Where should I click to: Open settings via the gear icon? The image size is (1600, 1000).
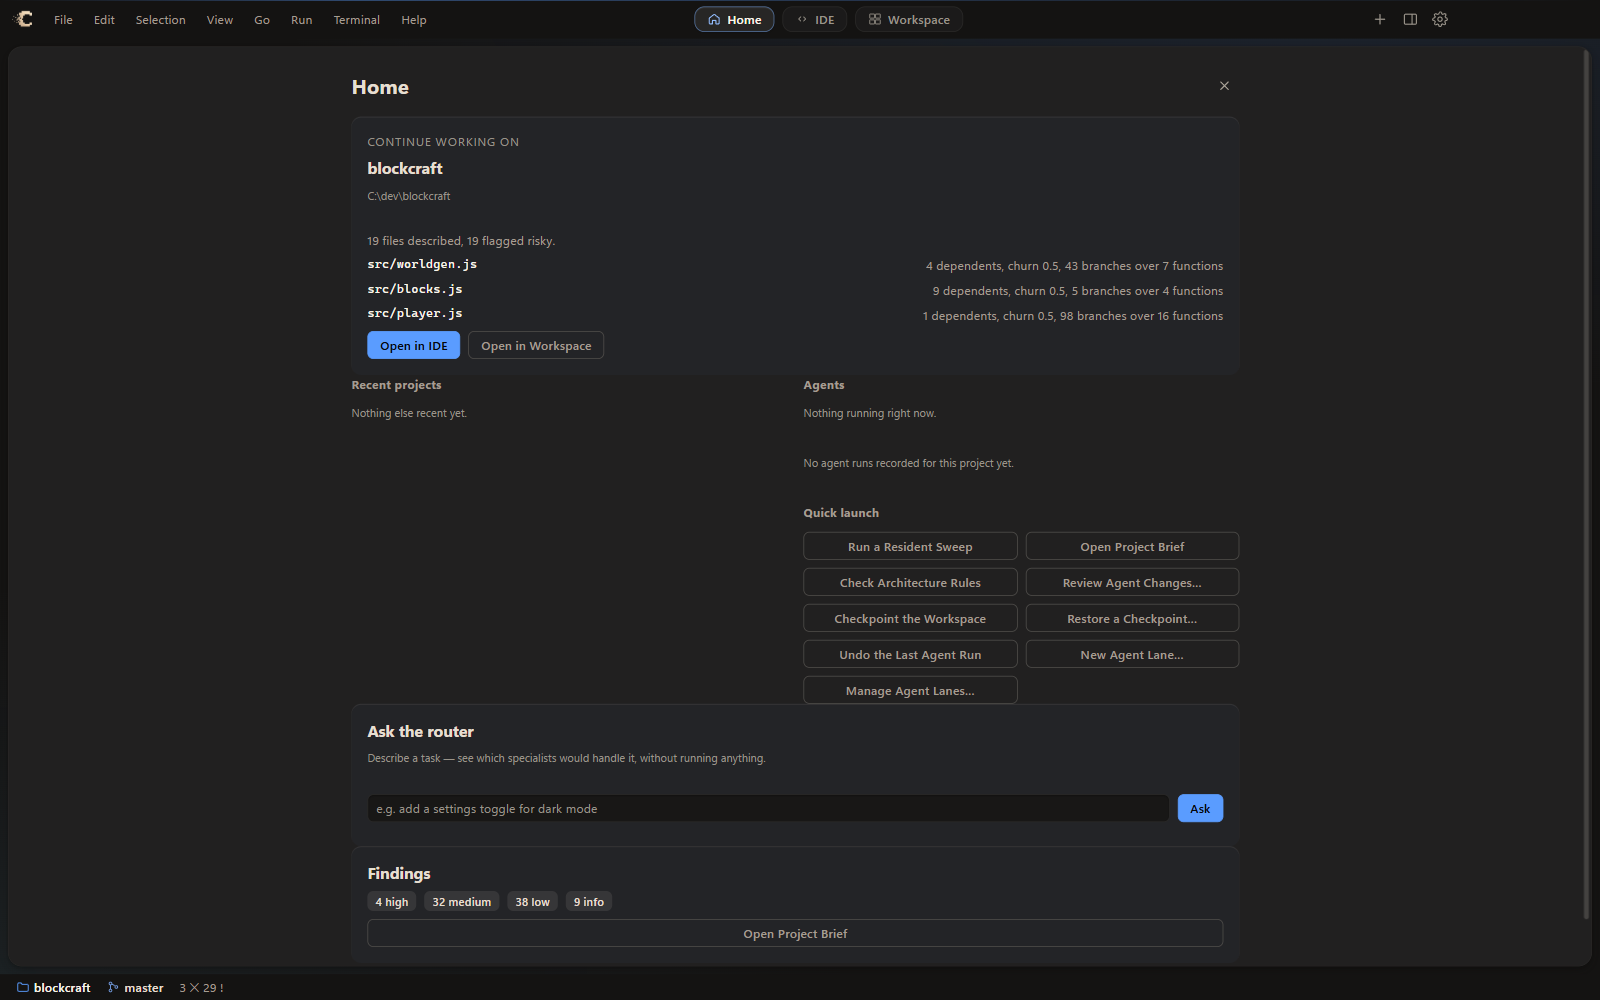[x=1440, y=19]
